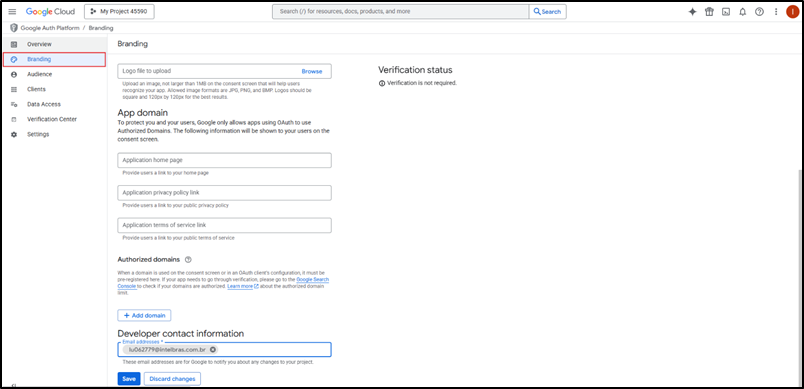
Task: Click the Branding breadcrumb text
Action: 101,28
